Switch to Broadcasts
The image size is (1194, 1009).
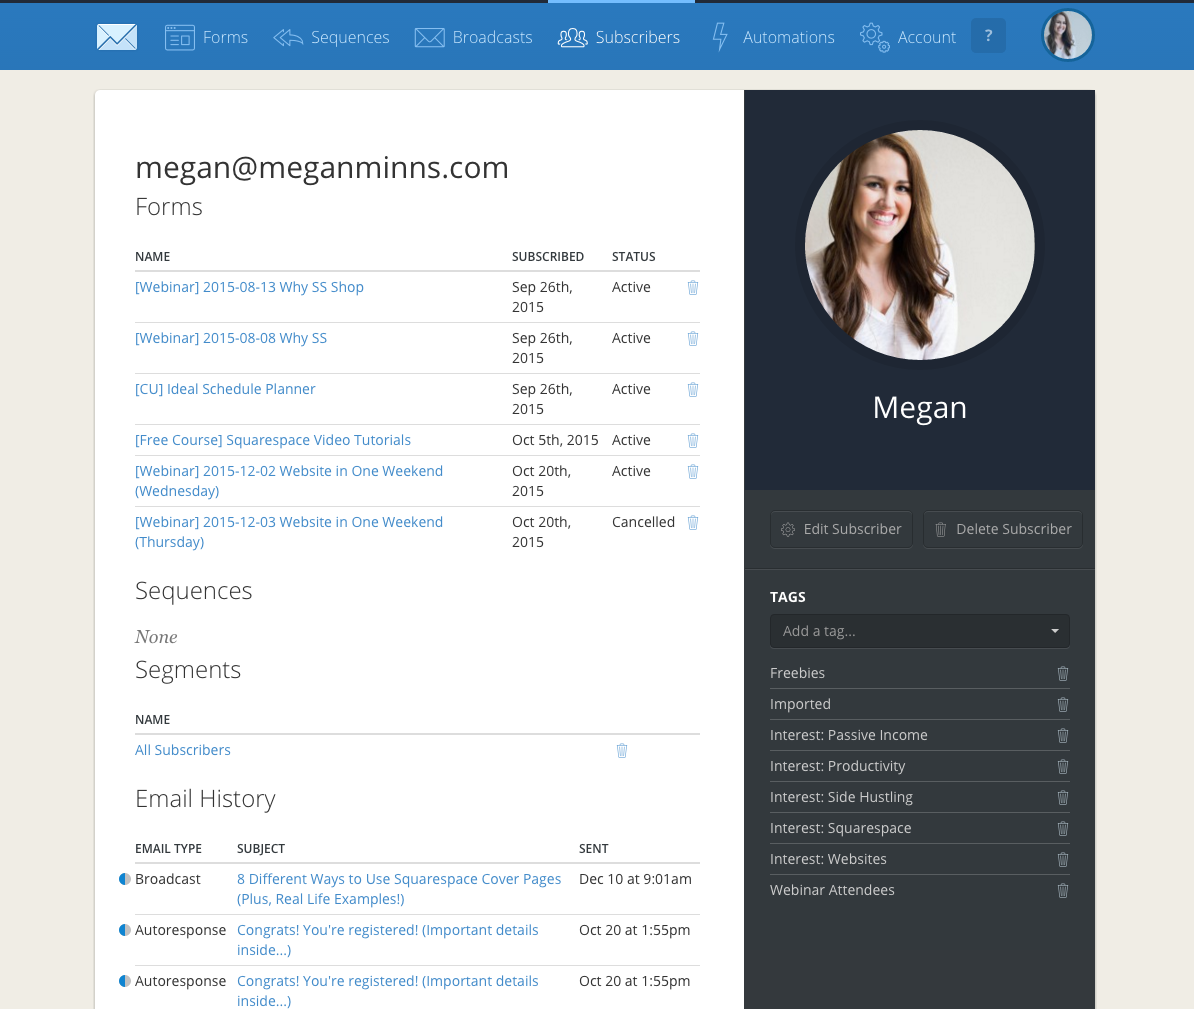[474, 37]
